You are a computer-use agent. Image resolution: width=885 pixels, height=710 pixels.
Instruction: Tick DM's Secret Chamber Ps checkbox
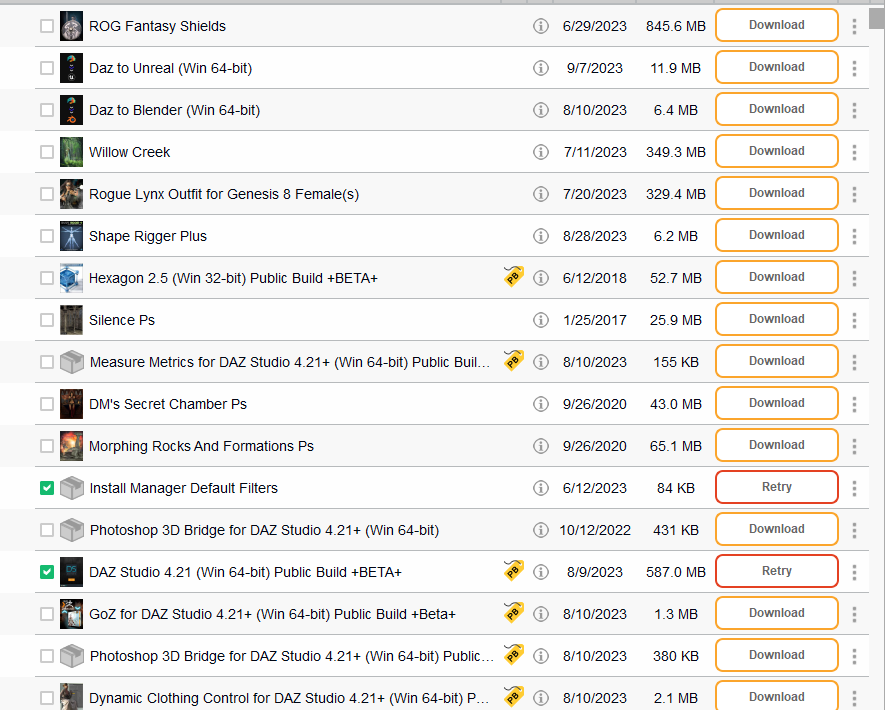[47, 404]
